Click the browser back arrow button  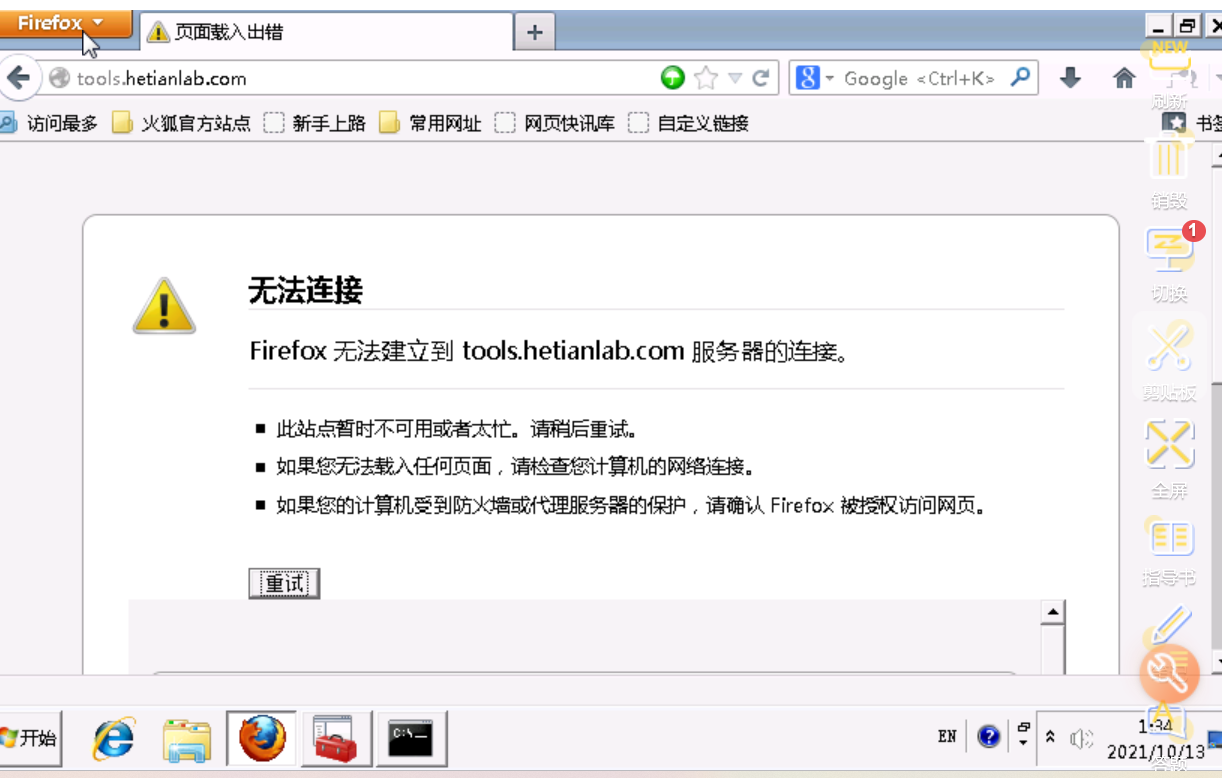21,78
